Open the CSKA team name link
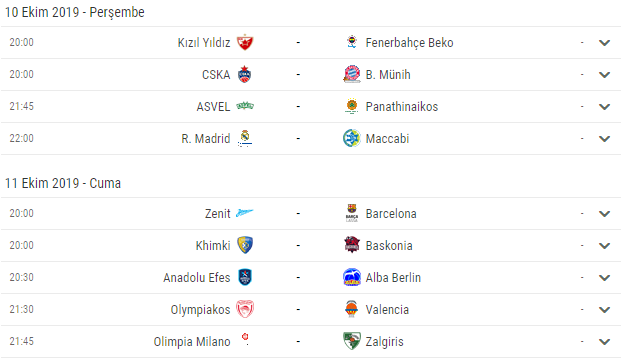Screen dimensions: 623x360 [x=216, y=75]
